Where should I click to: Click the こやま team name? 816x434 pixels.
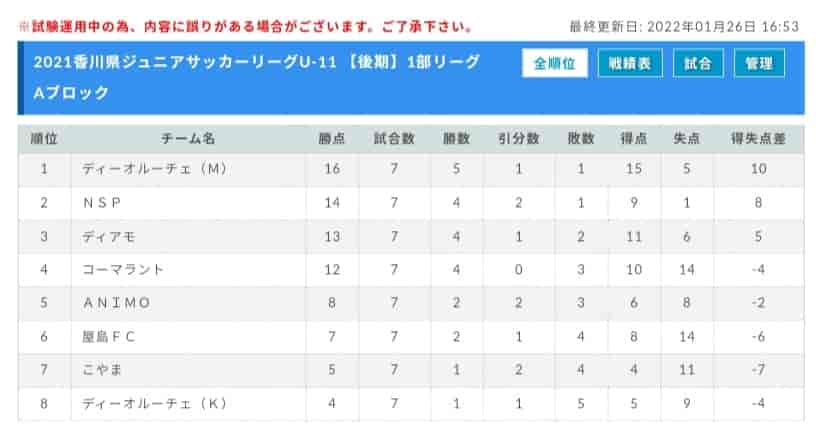point(103,370)
